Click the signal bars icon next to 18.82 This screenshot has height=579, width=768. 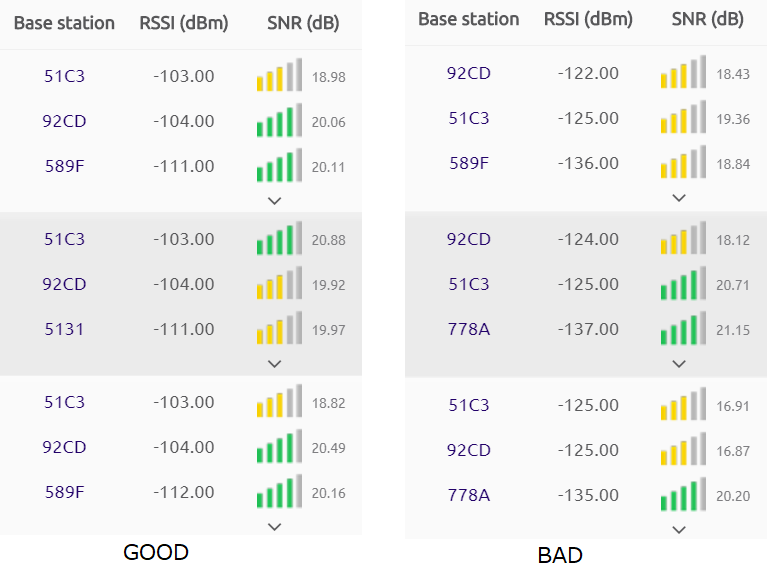[278, 403]
